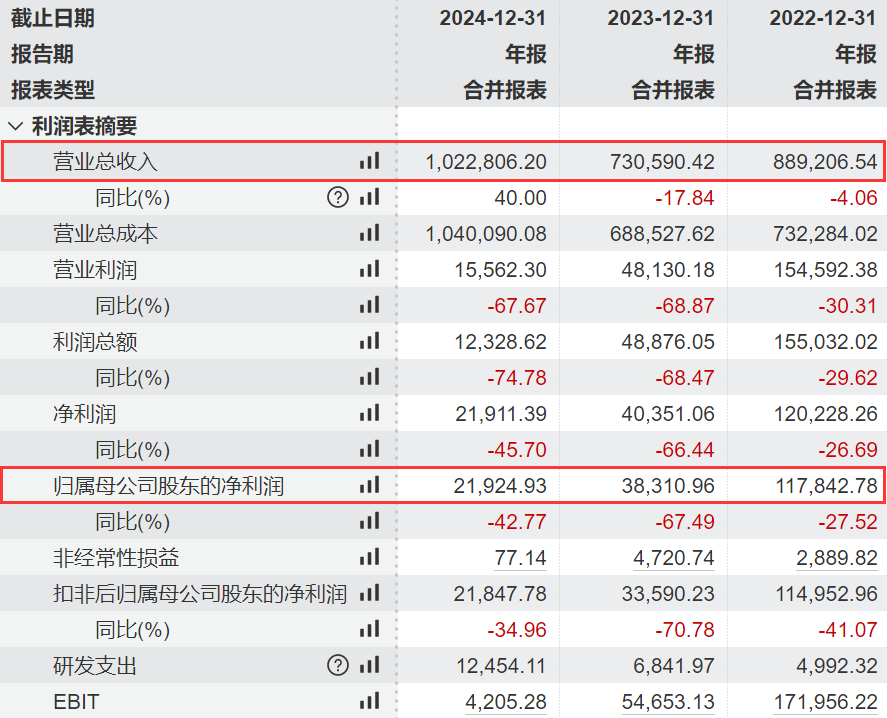Click the help question mark beside 研发支出
The width and height of the screenshot is (887, 718).
pyautogui.click(x=338, y=666)
